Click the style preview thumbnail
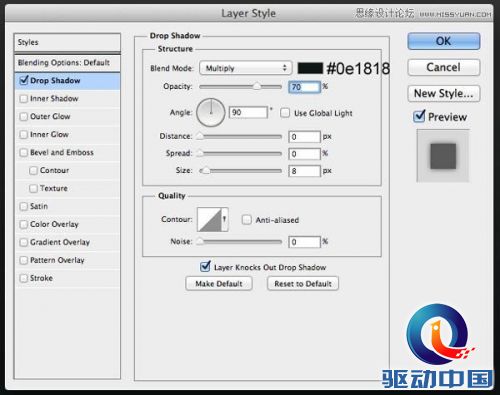500x395 pixels. click(443, 156)
